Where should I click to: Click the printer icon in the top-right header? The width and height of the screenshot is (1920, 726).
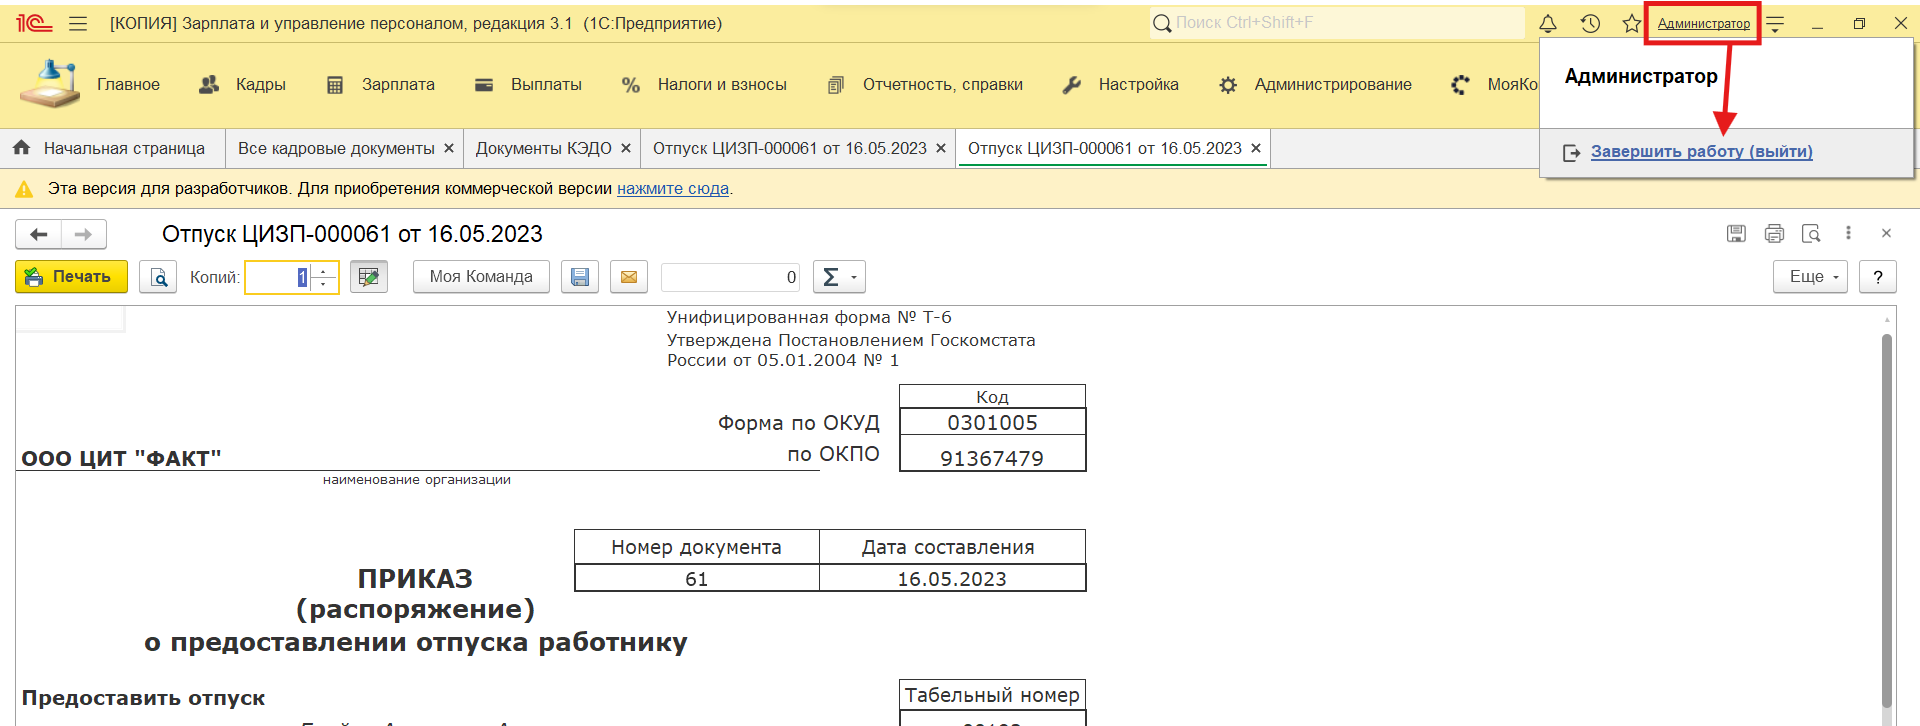(1774, 233)
